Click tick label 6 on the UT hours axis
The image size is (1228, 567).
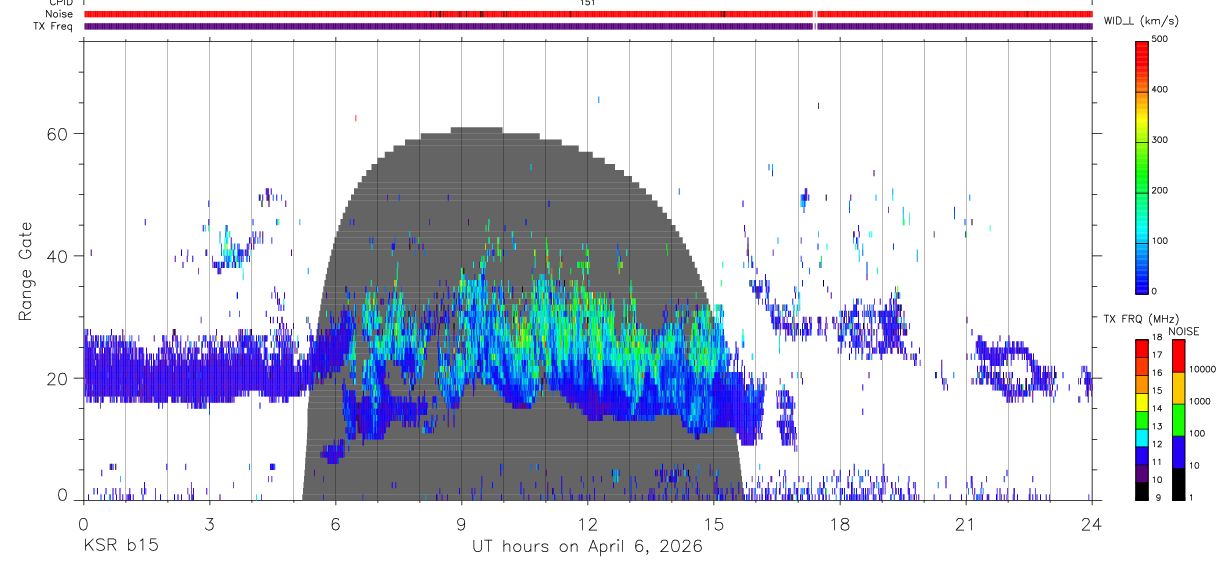click(335, 524)
